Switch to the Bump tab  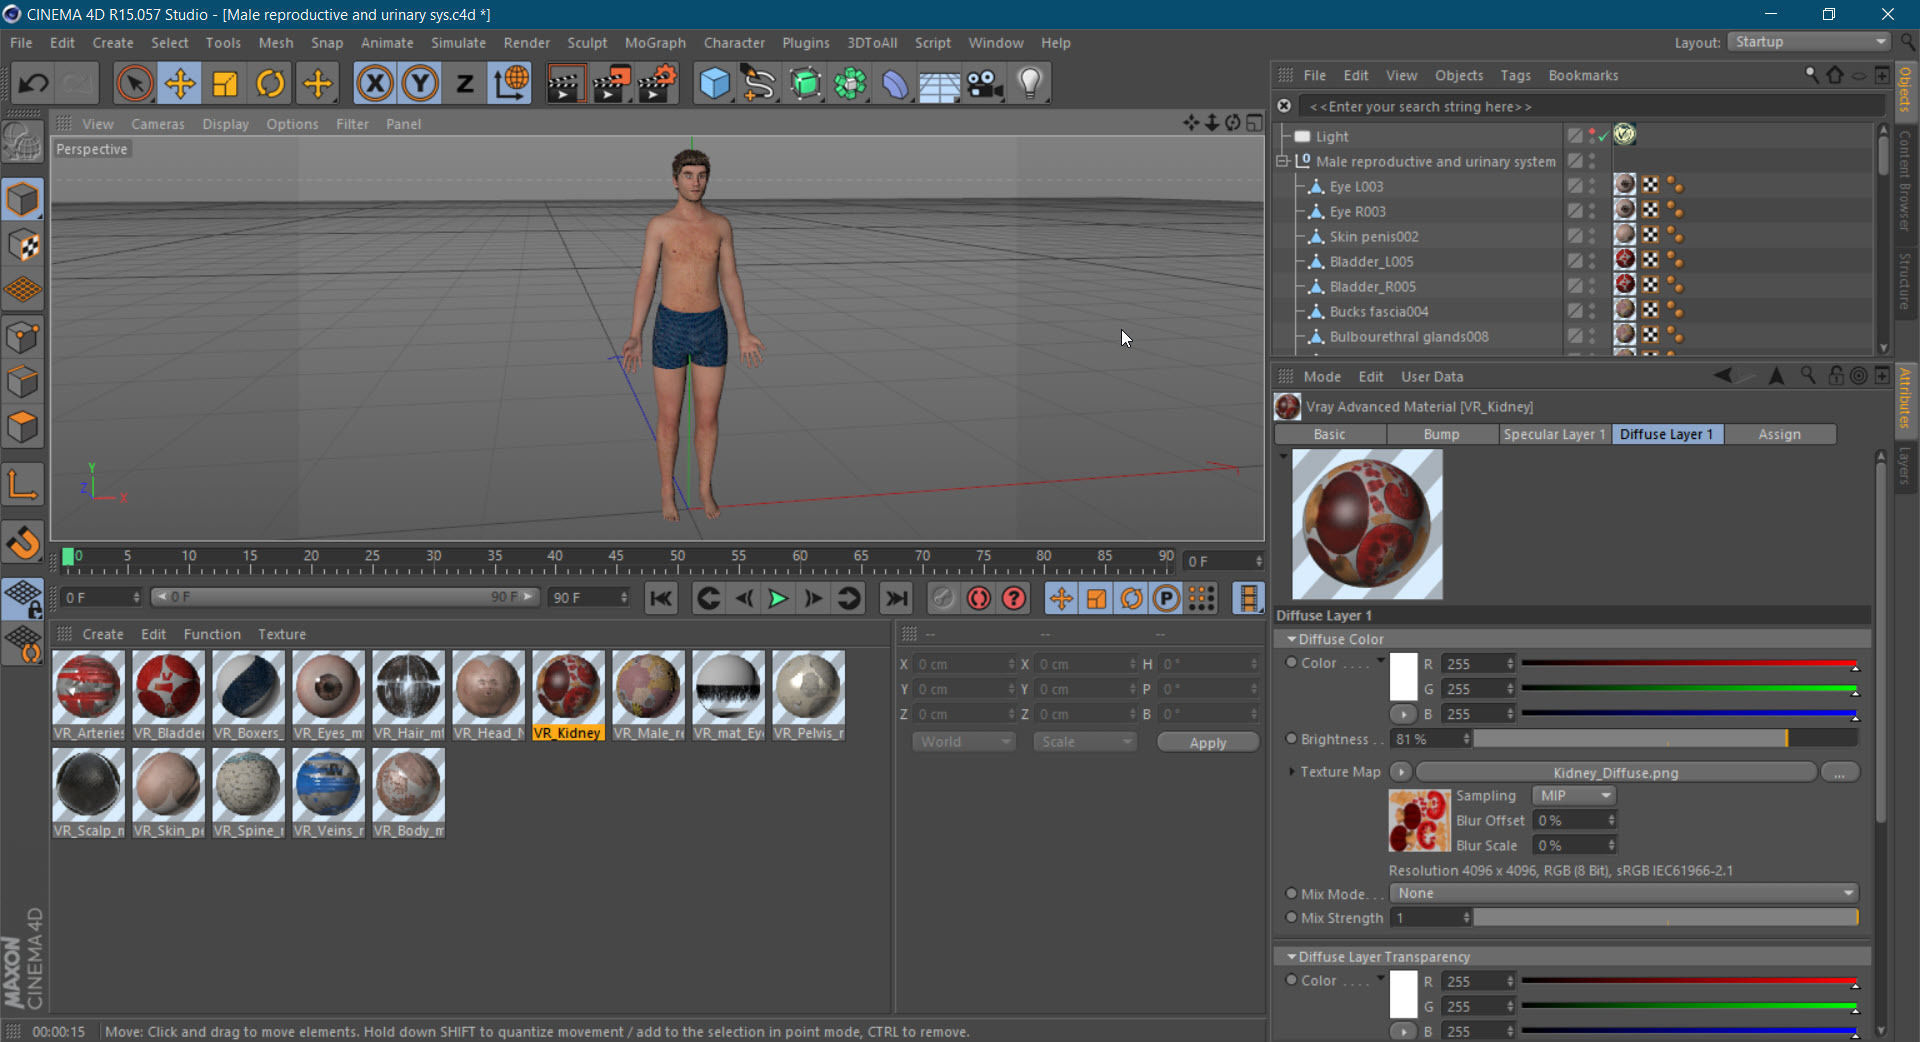pos(1441,434)
